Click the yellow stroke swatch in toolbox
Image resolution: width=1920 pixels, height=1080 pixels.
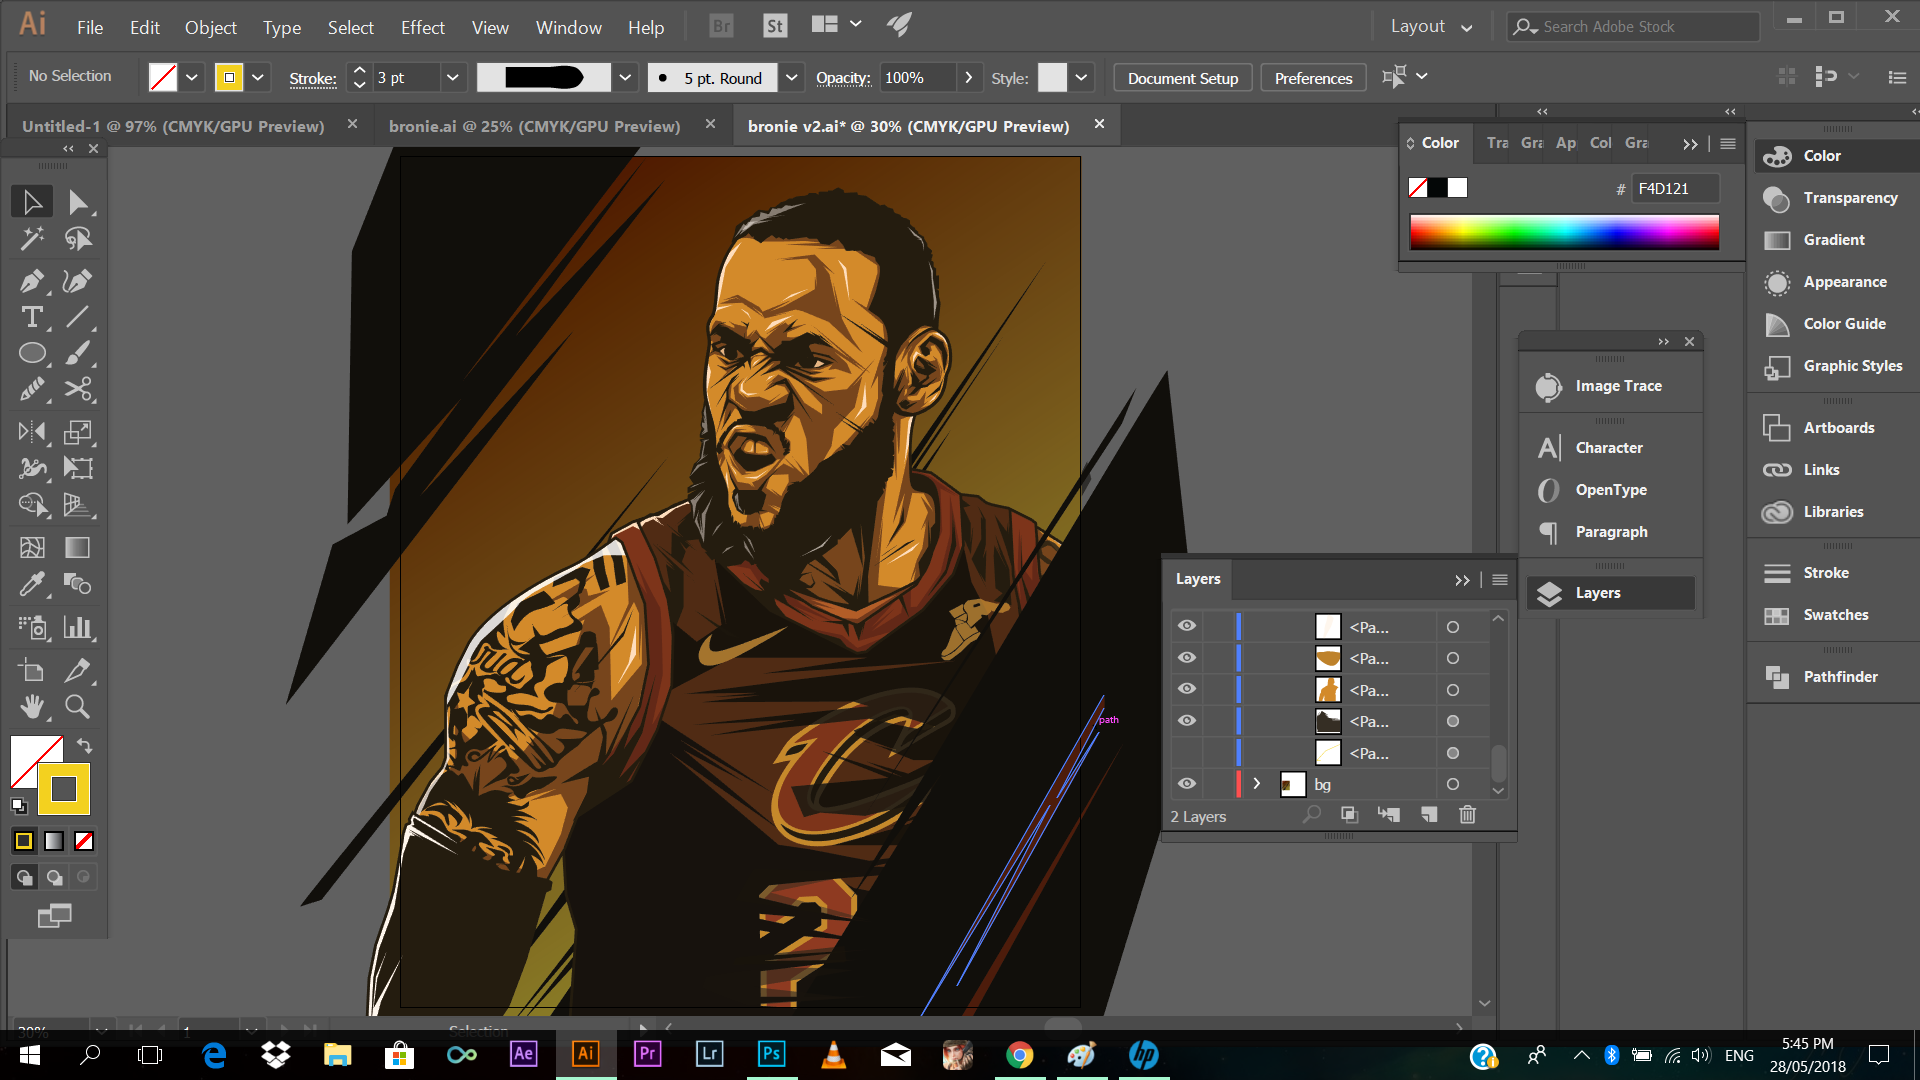tap(64, 789)
